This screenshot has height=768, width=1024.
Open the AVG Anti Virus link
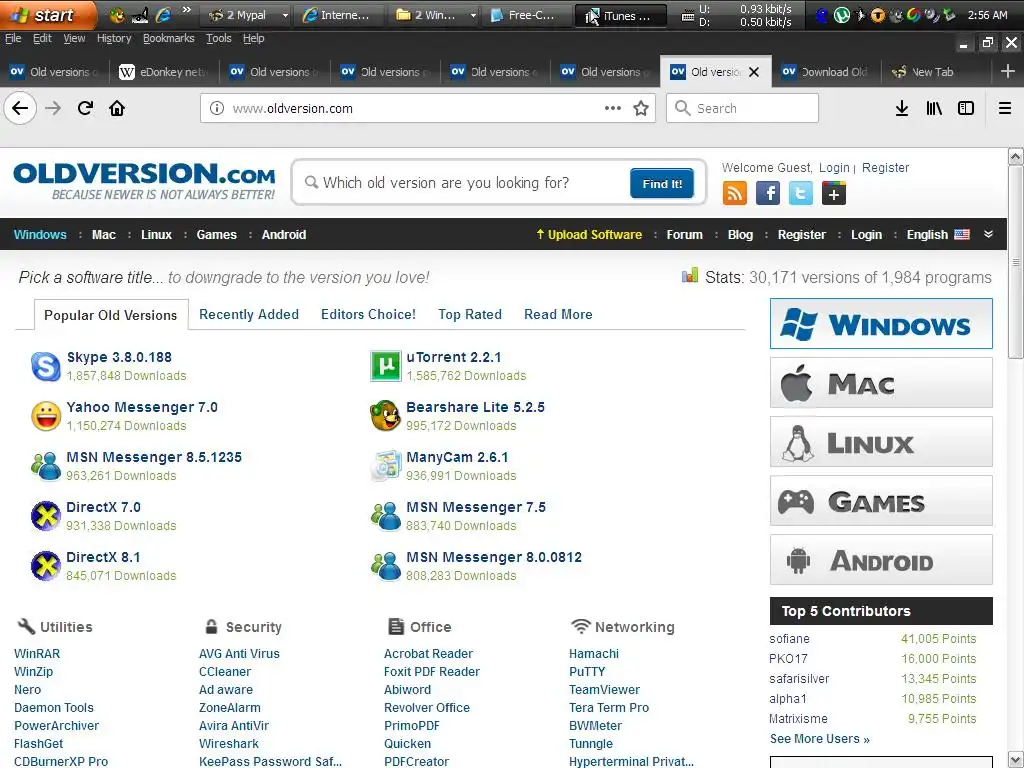click(x=239, y=654)
